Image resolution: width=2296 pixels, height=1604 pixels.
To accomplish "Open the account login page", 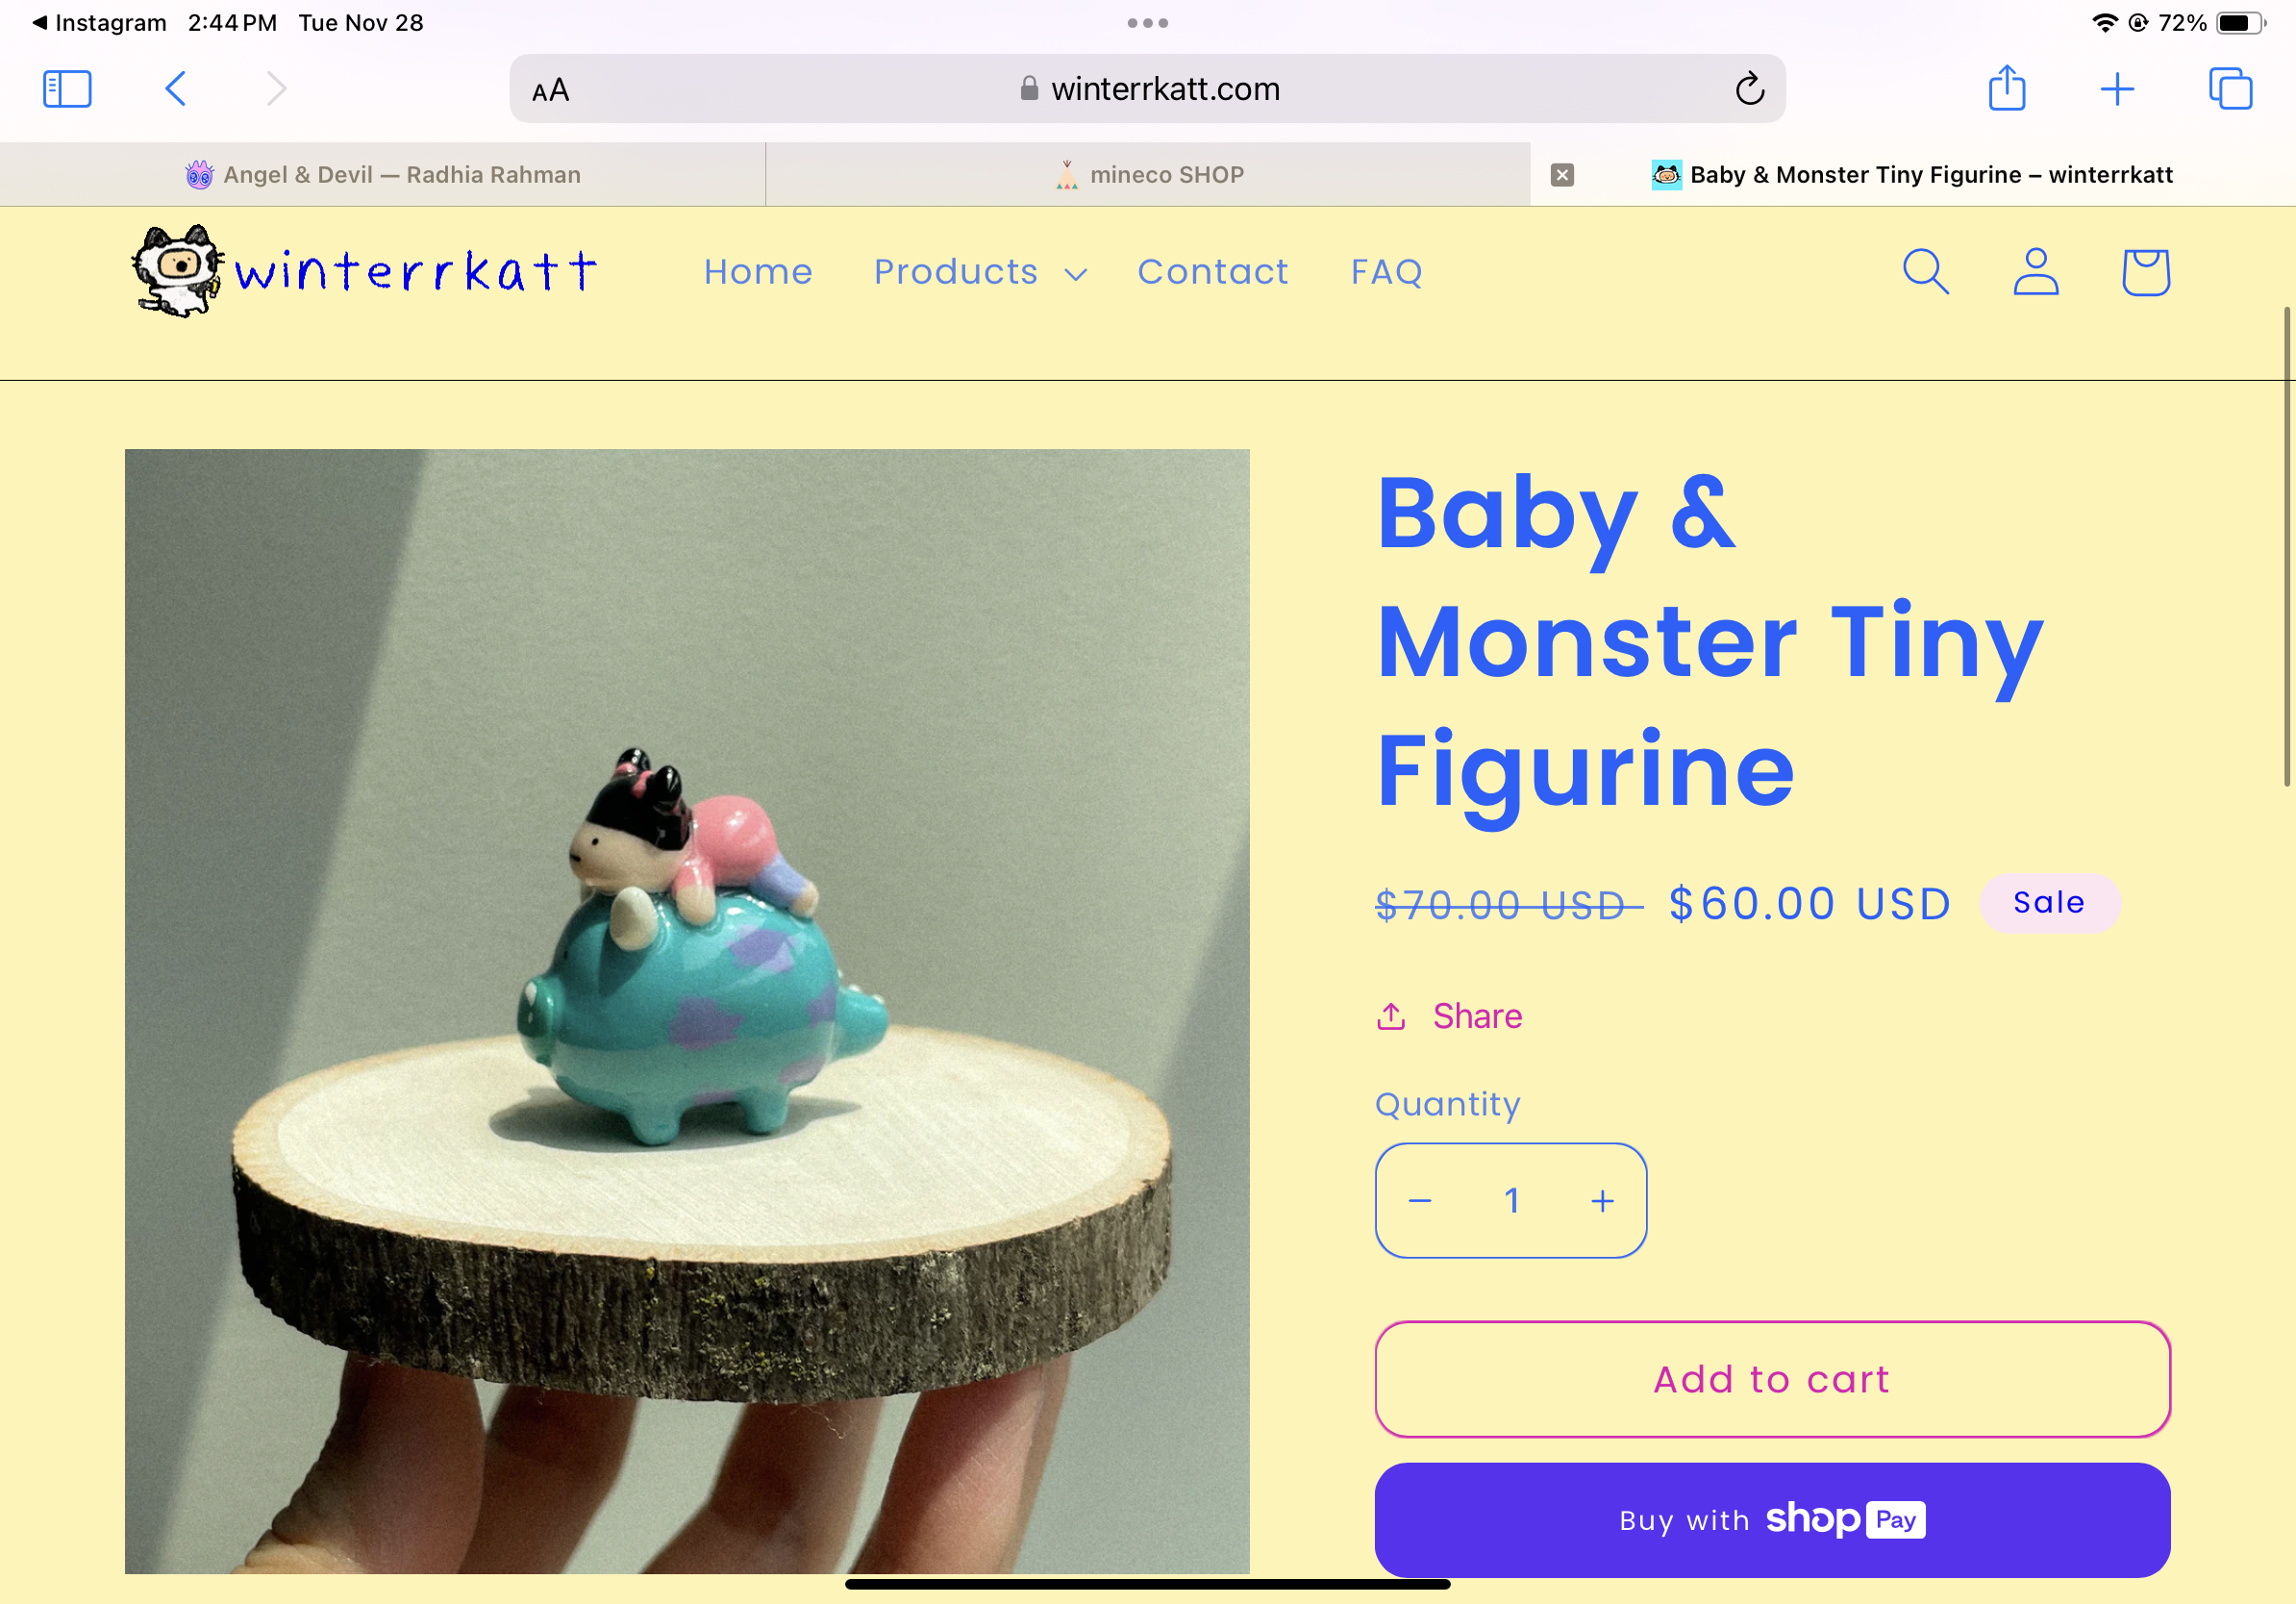I will point(2036,270).
